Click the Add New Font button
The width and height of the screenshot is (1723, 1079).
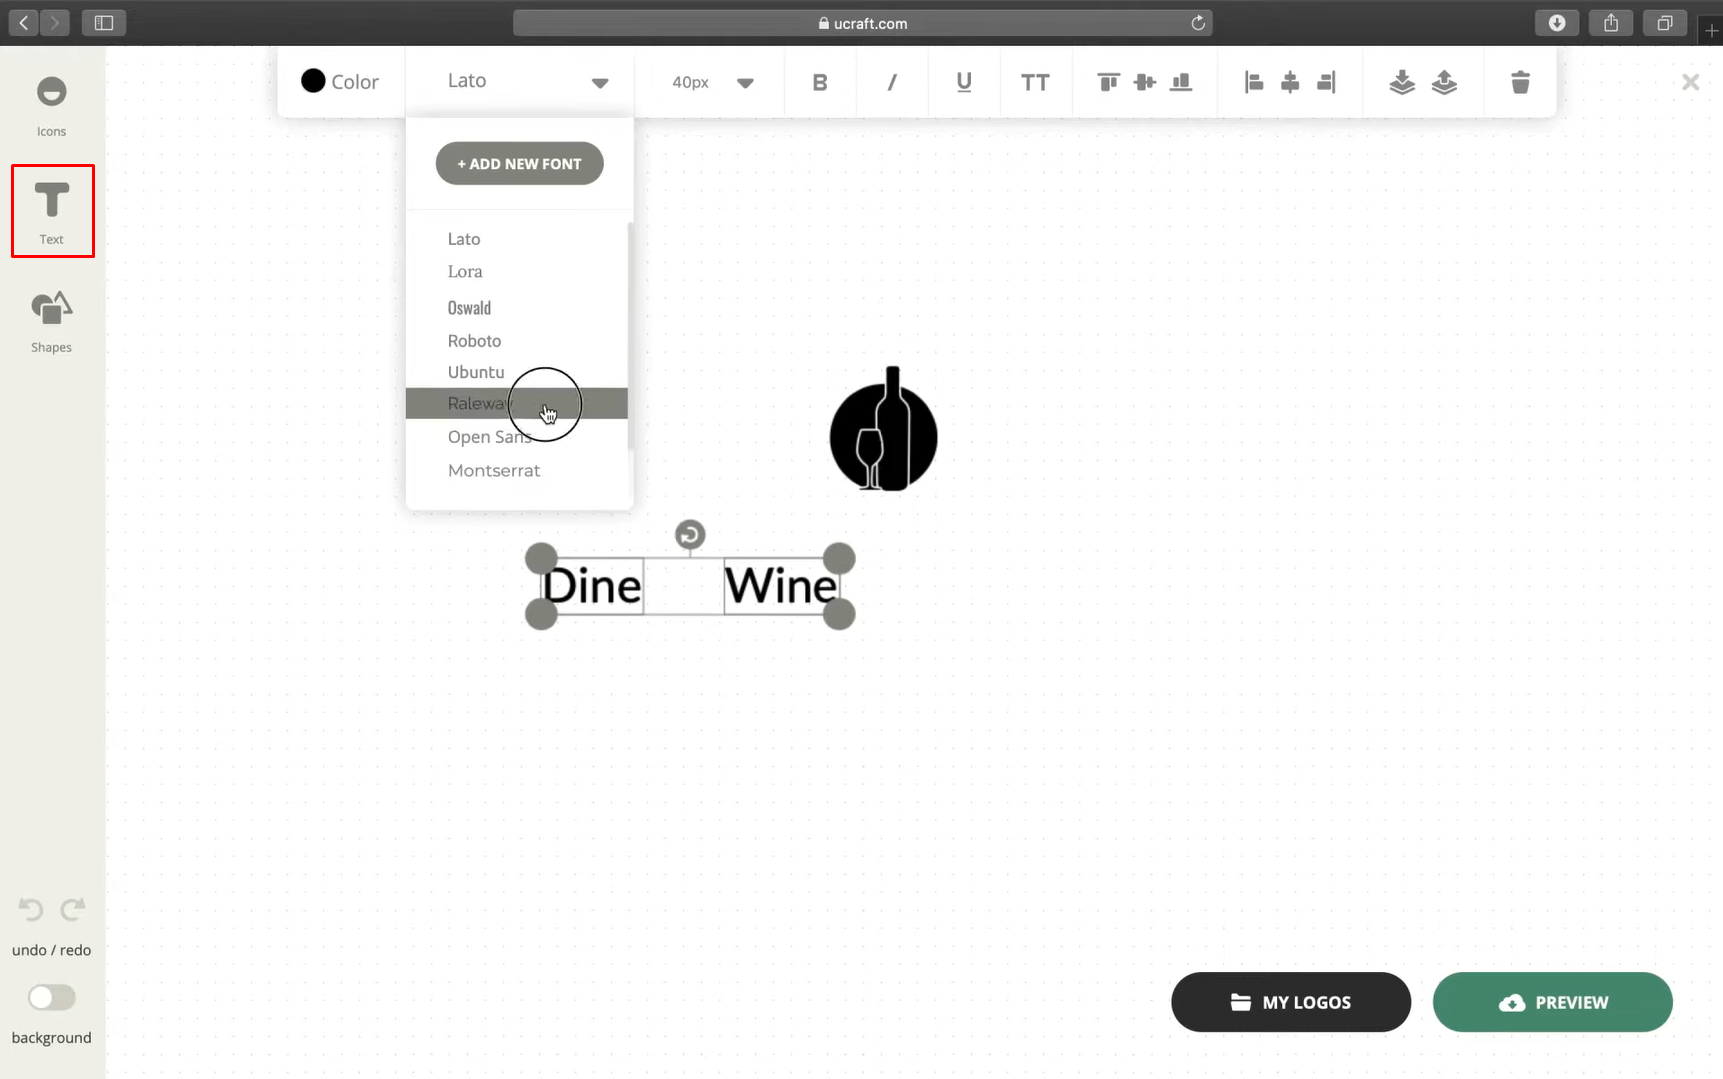(519, 164)
